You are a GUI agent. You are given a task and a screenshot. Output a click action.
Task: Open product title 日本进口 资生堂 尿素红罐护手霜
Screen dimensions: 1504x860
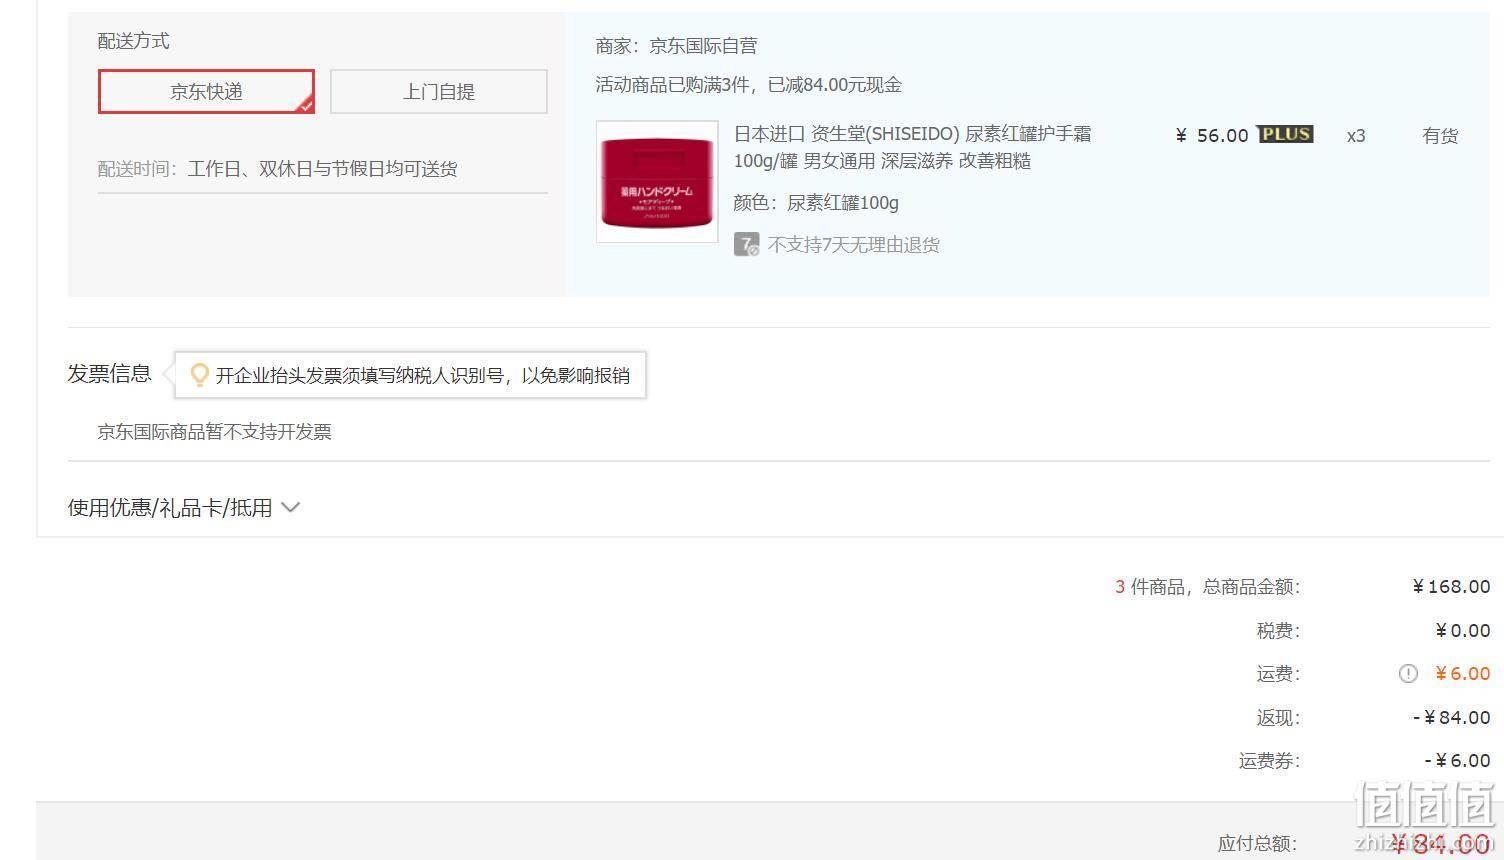click(912, 147)
